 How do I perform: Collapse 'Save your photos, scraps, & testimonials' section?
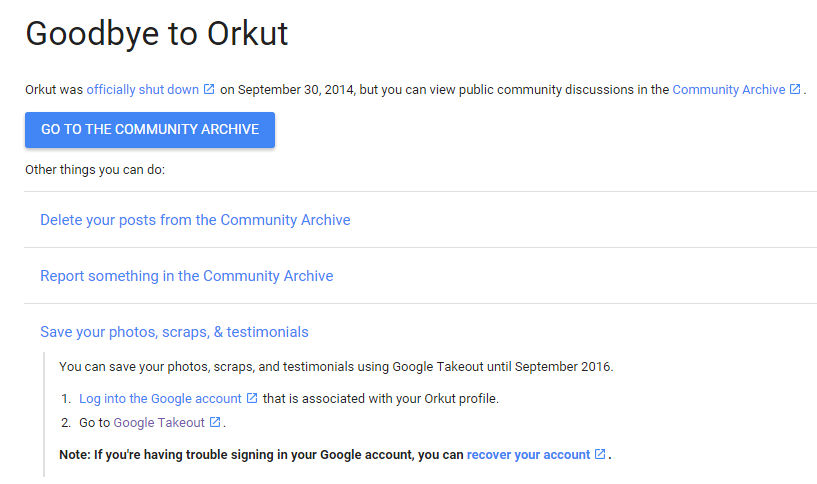click(174, 332)
